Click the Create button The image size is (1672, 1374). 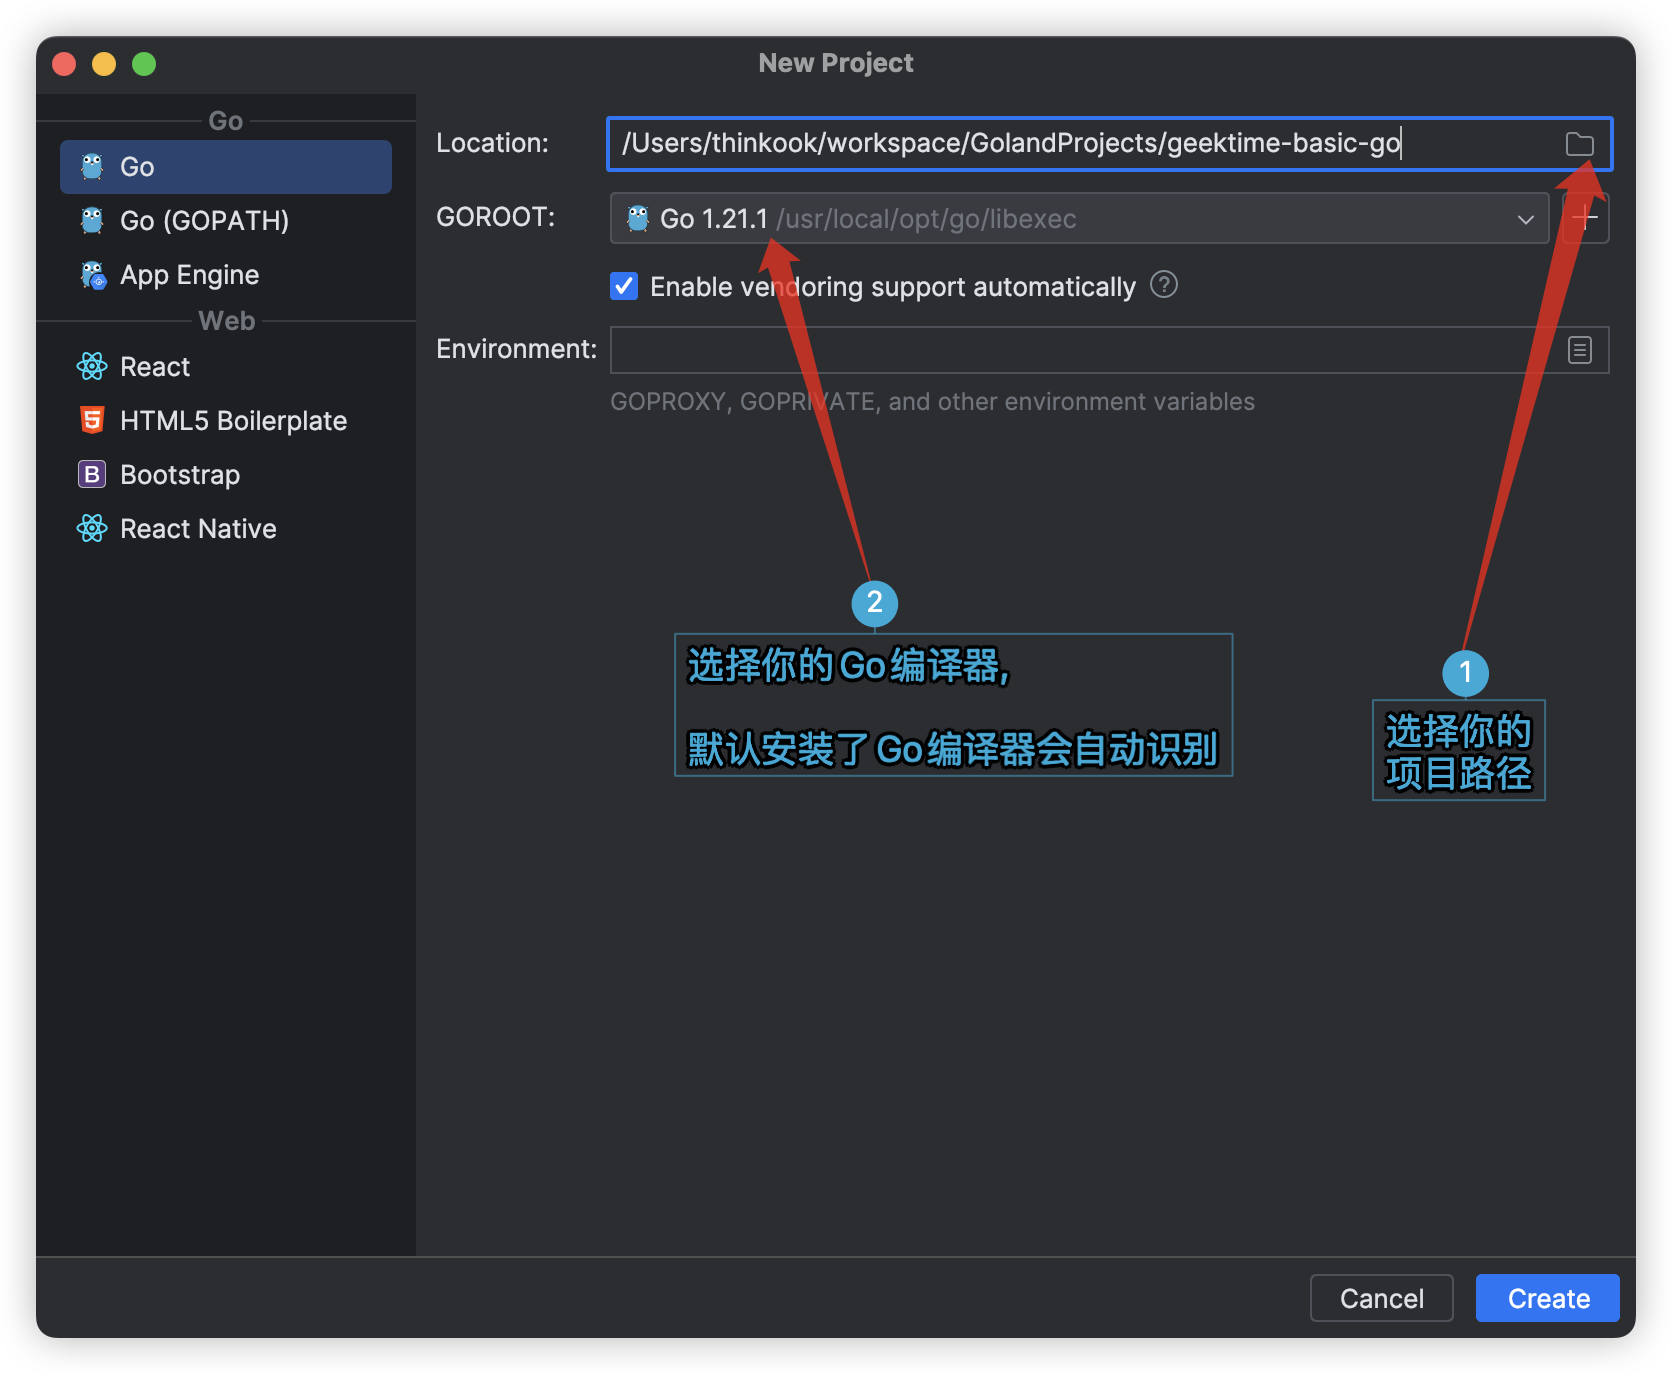[x=1548, y=1298]
